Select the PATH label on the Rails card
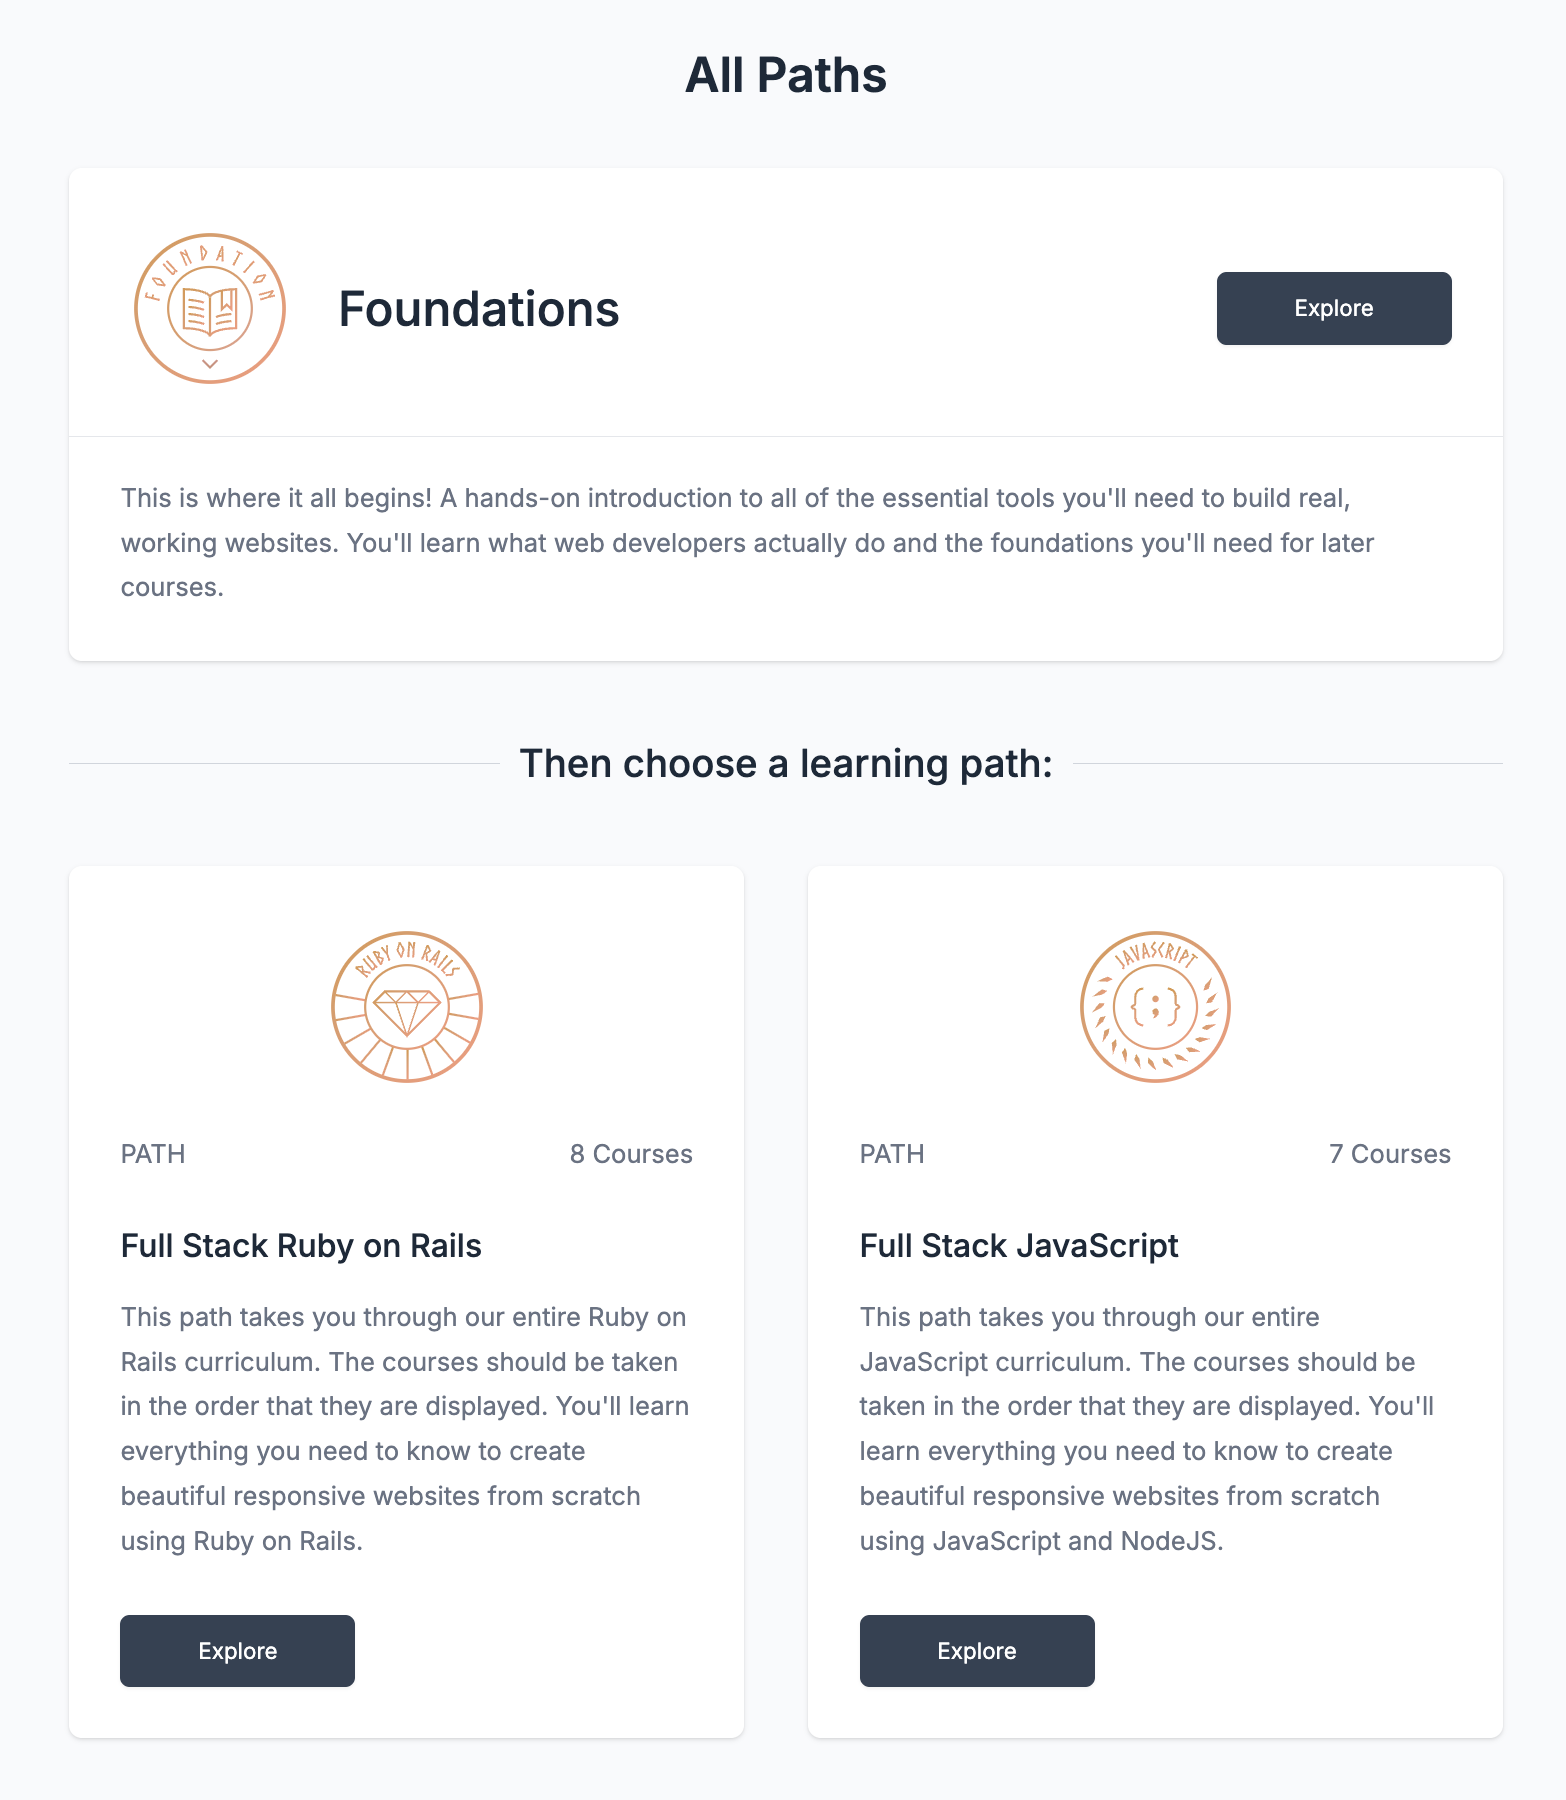 point(152,1154)
